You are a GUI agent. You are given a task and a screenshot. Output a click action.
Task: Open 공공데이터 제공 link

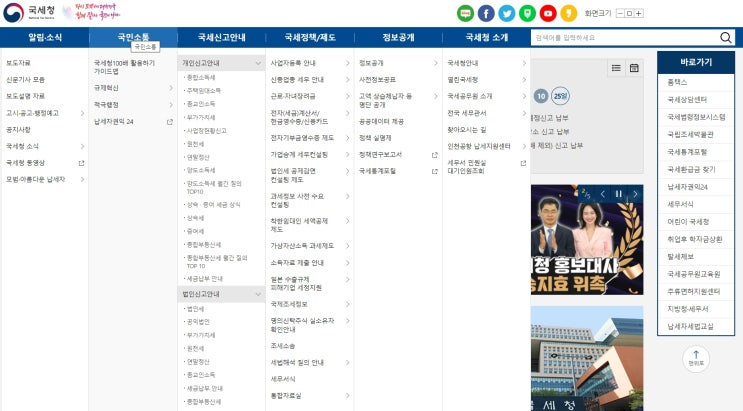pos(381,122)
